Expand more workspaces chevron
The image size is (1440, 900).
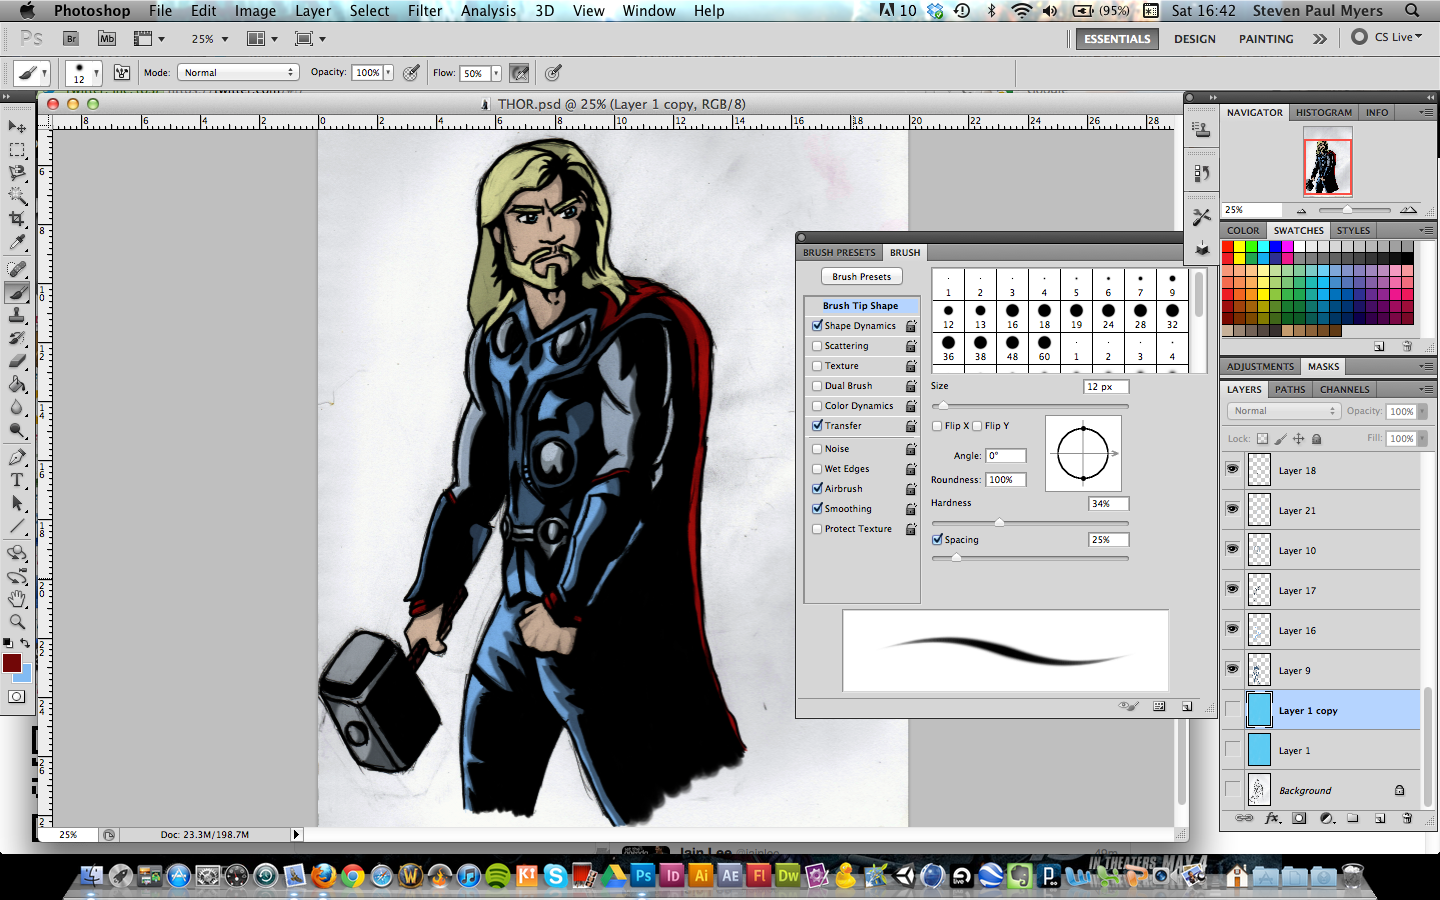pos(1320,39)
